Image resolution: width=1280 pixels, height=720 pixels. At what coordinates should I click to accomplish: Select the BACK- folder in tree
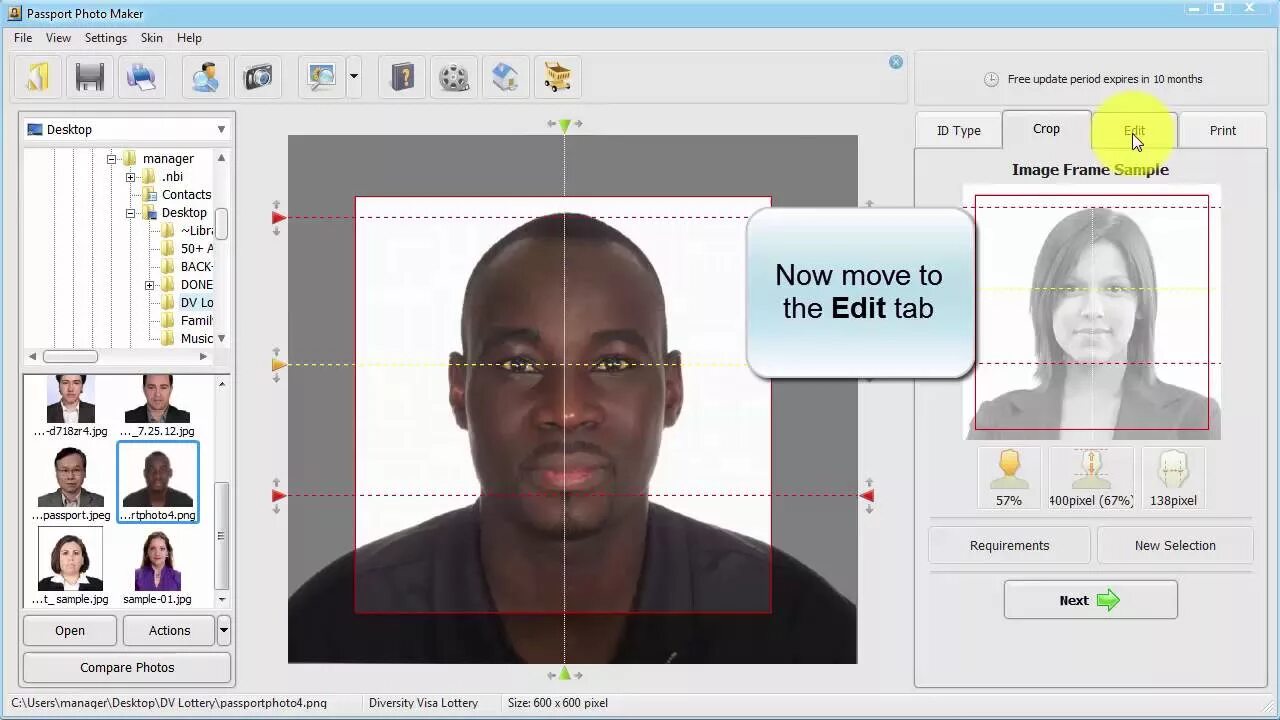point(197,267)
